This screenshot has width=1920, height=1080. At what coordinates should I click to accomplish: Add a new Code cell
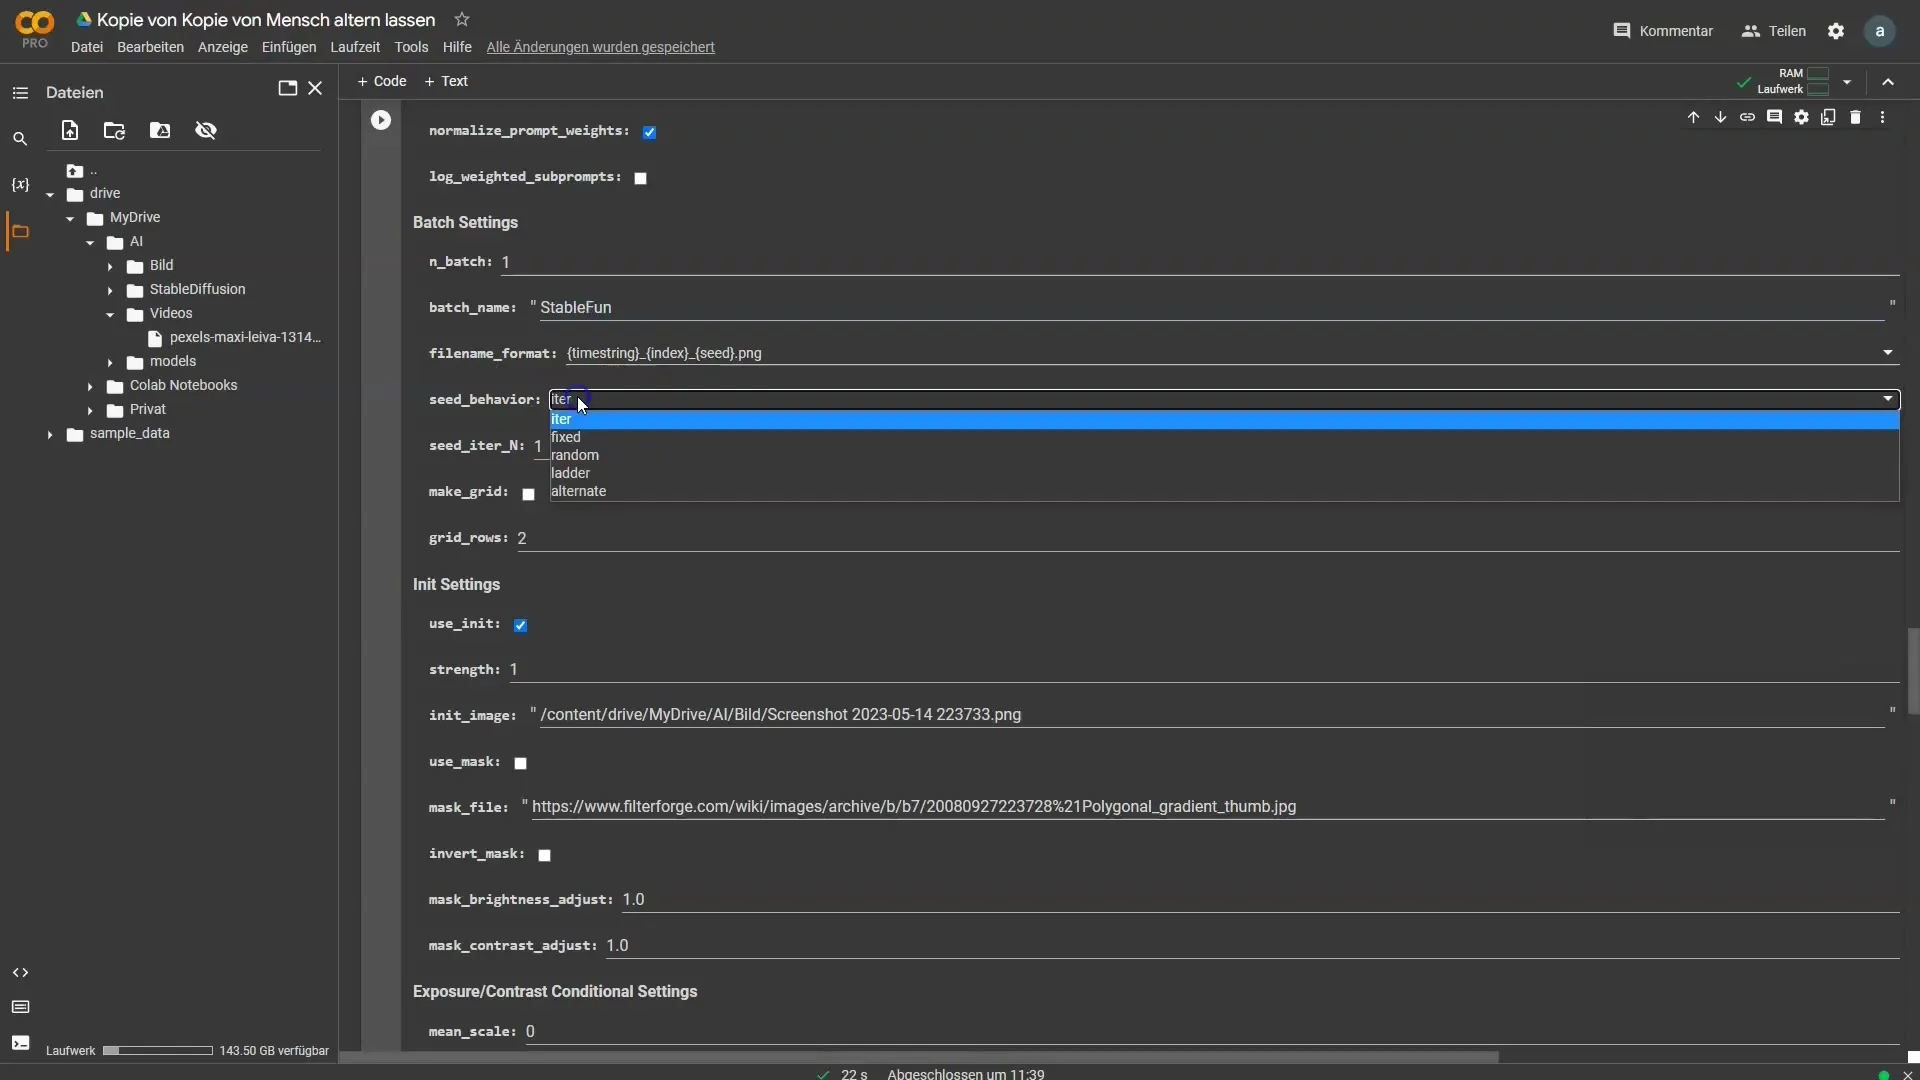[x=382, y=81]
